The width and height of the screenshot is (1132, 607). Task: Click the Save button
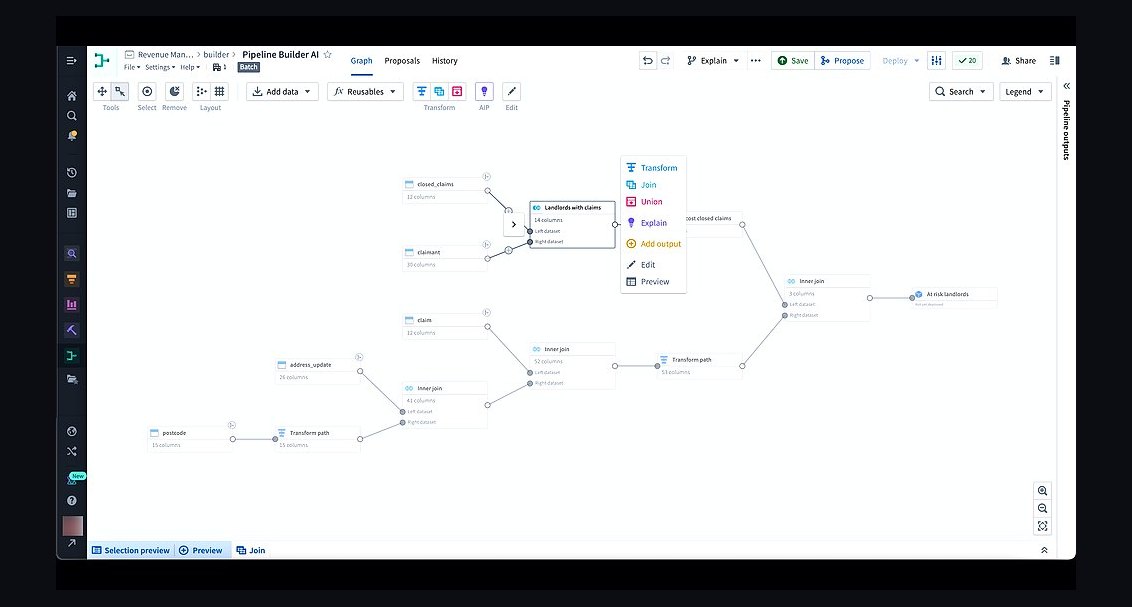[x=793, y=61]
